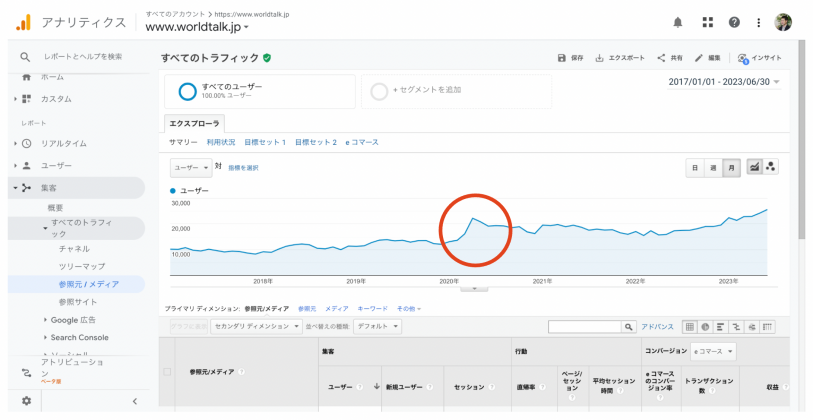
Task: Open the date range 2017/01/01 - 2023/06/30 picker
Action: [x=724, y=82]
